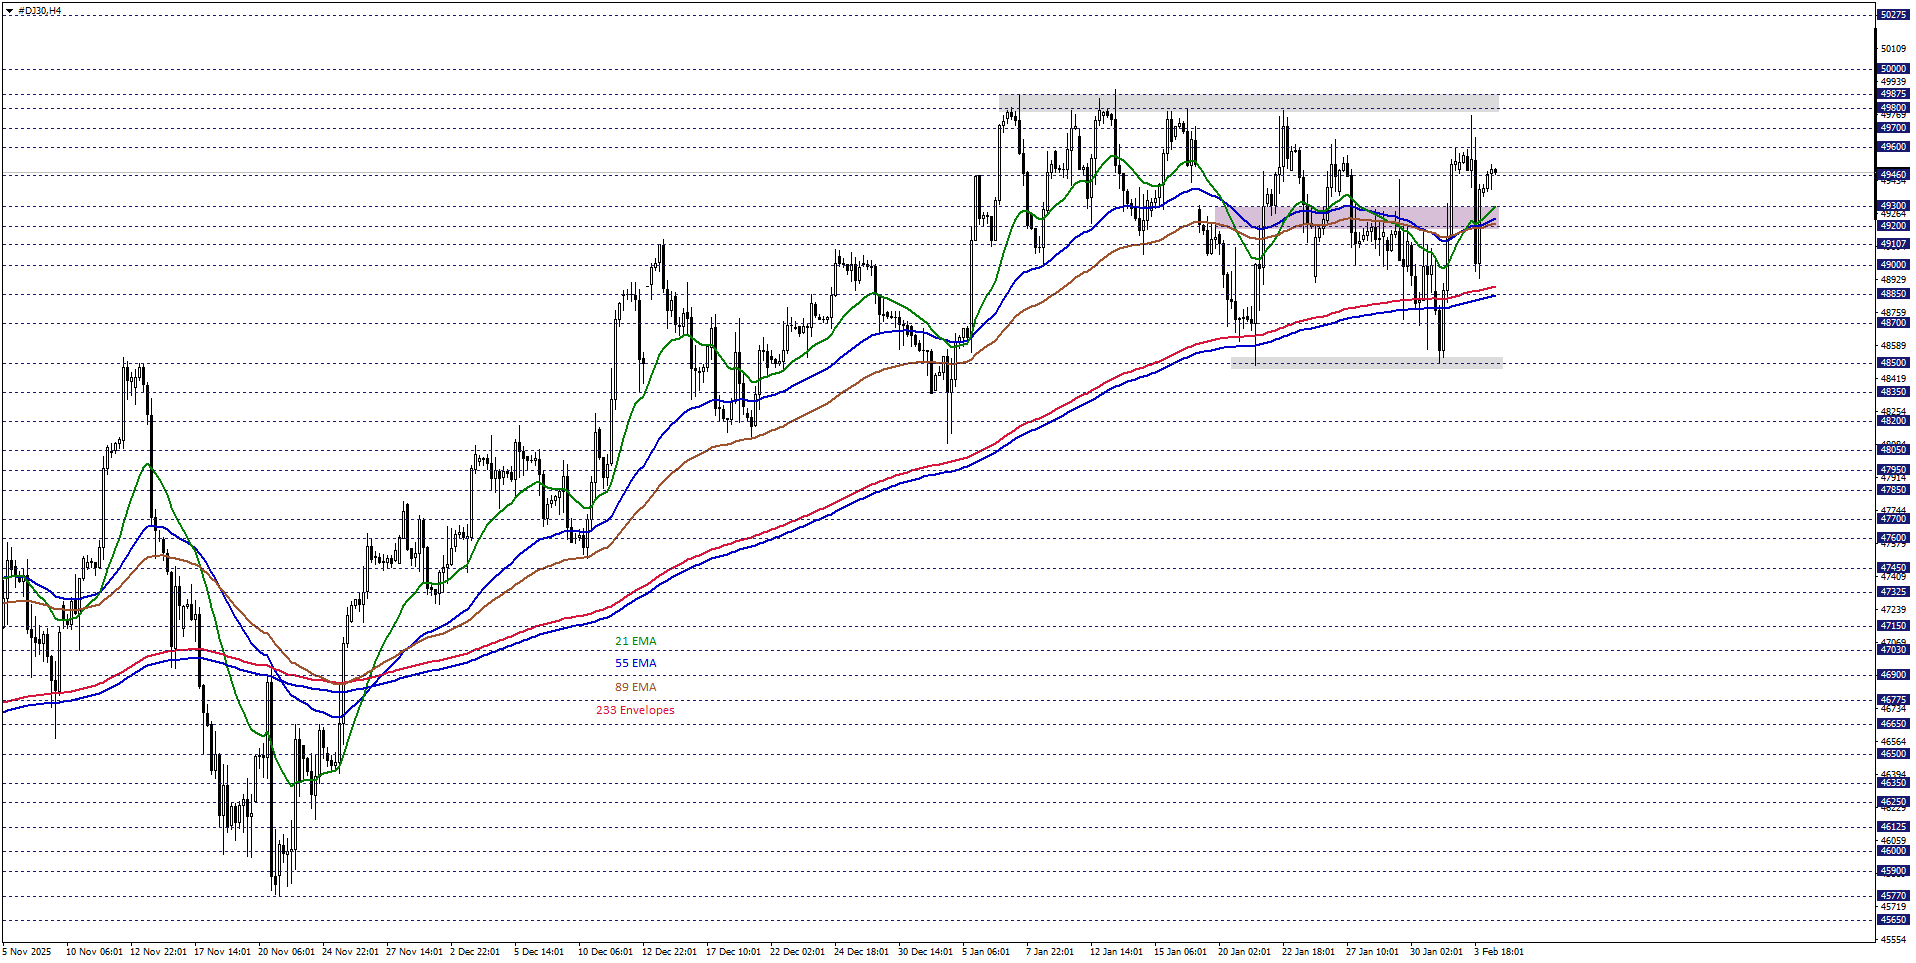This screenshot has width=1916, height=963.
Task: Click the 10 Dec 06:01 time label
Action: tap(606, 951)
